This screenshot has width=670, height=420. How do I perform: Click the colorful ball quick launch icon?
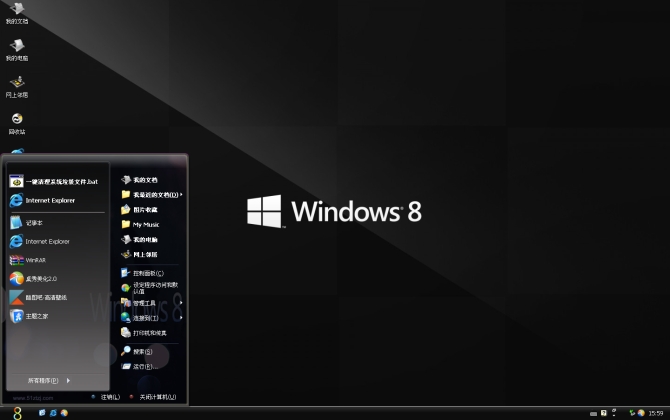[64, 413]
